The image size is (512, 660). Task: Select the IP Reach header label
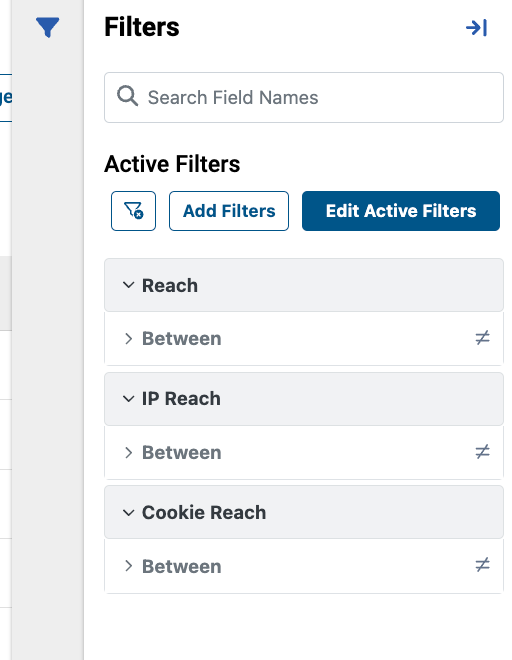(x=181, y=399)
